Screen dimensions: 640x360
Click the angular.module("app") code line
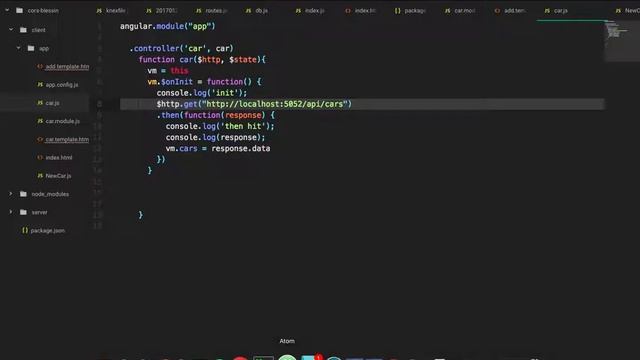(167, 26)
